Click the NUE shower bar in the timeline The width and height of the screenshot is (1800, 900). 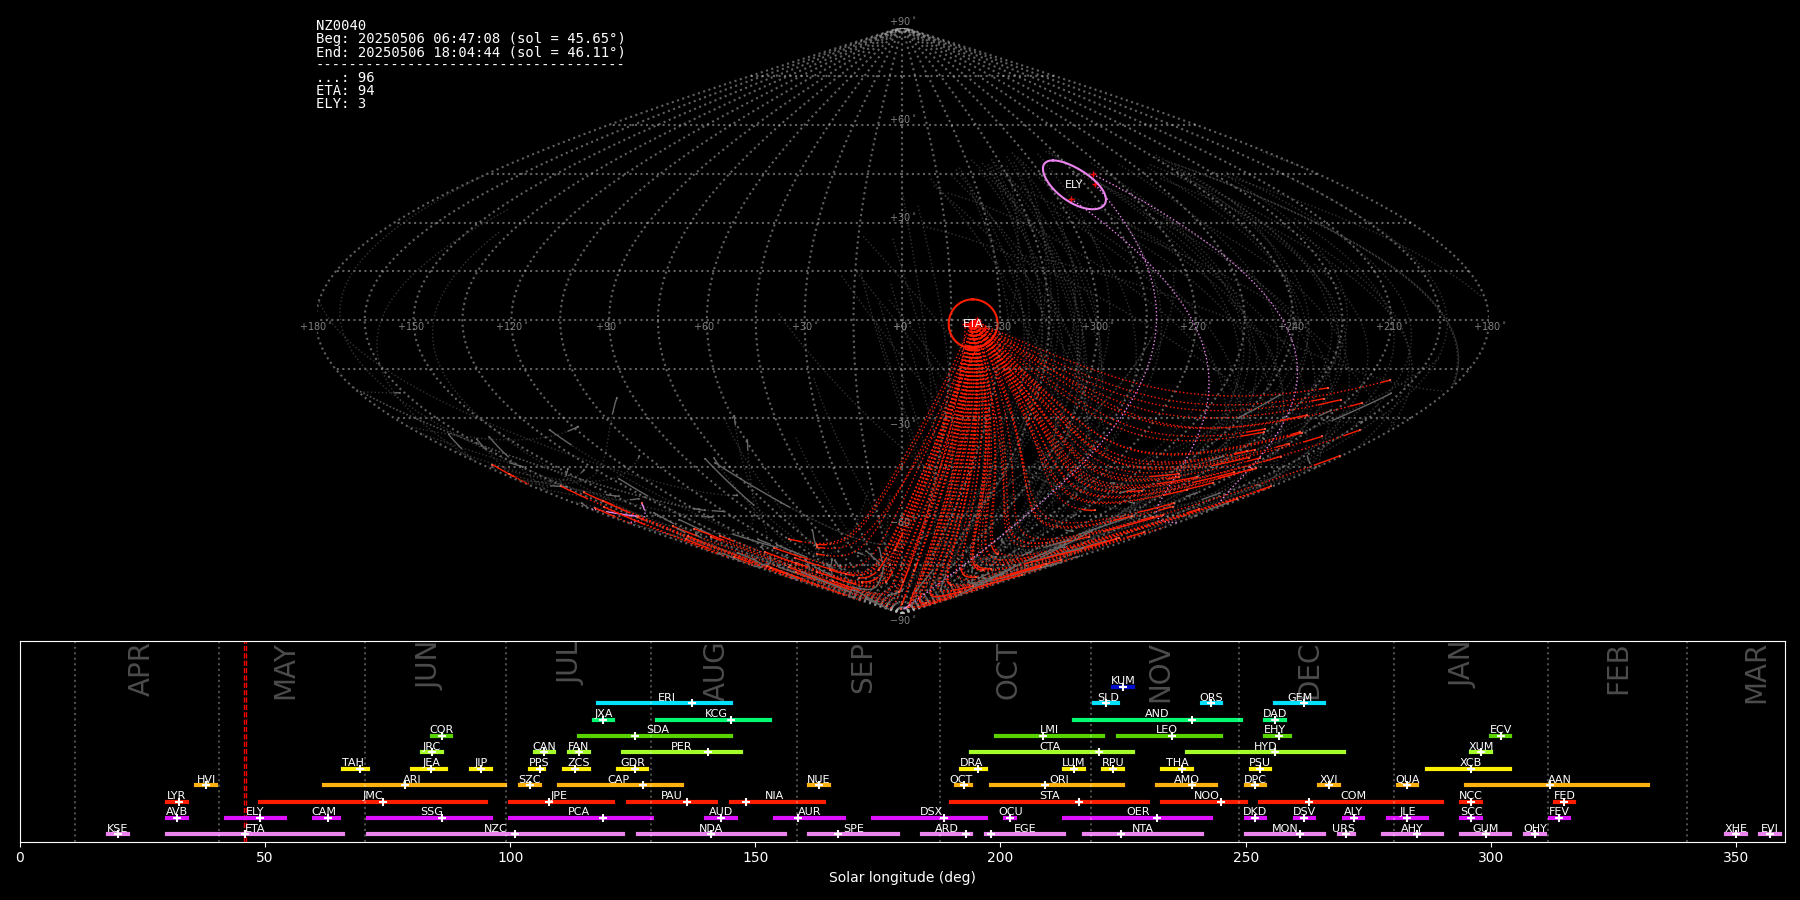819,785
